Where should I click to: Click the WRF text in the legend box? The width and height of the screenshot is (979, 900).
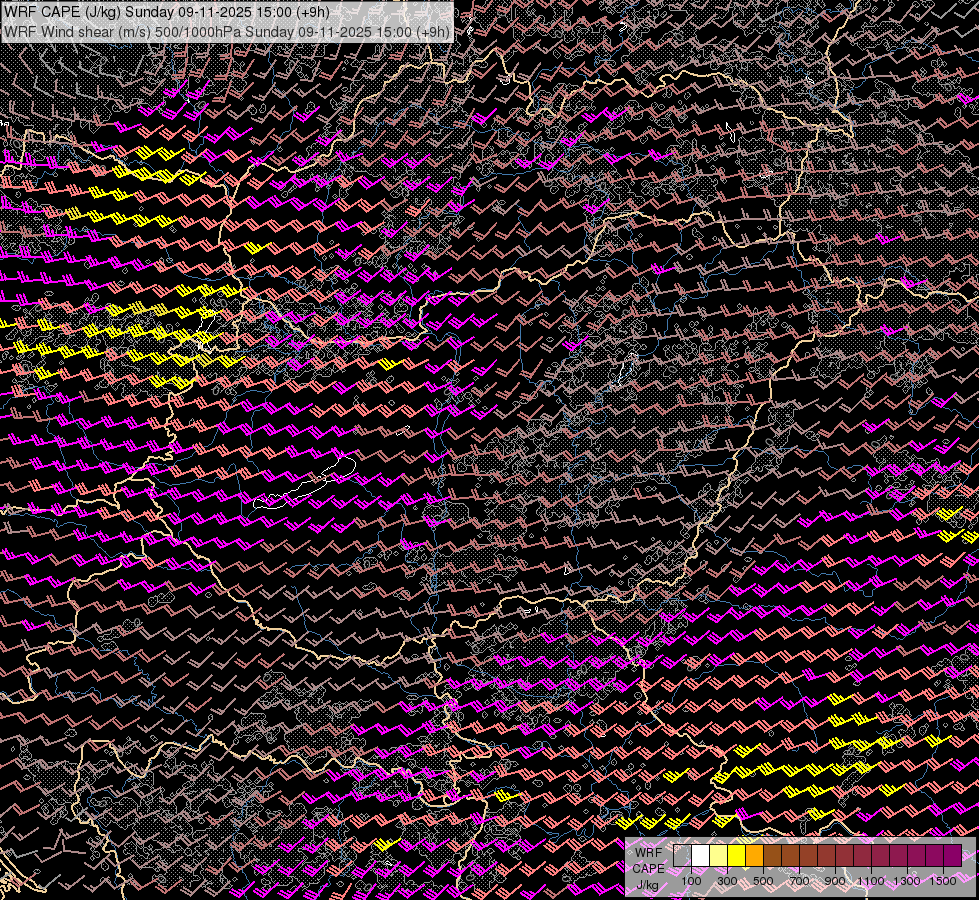(x=648, y=853)
